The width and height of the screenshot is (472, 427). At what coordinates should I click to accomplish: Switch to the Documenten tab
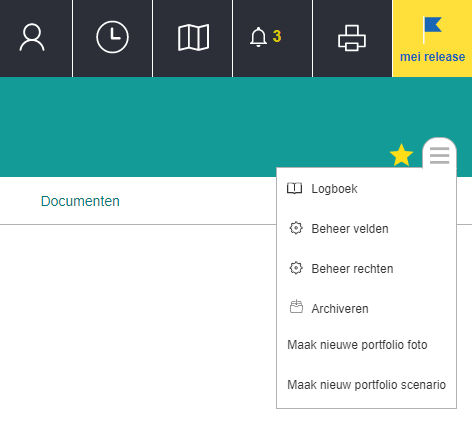(80, 201)
